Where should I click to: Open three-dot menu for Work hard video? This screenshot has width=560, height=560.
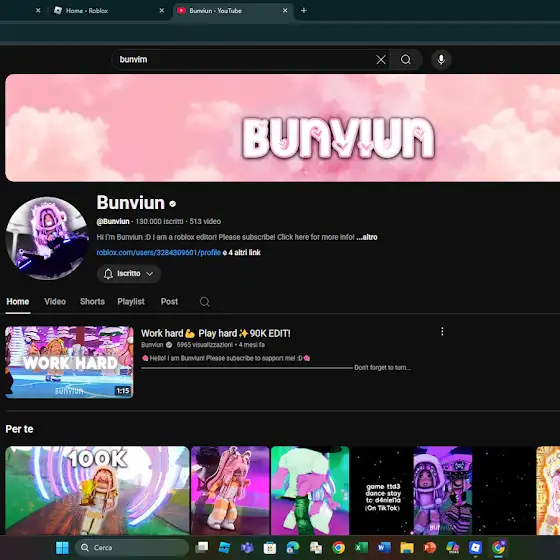pos(442,332)
